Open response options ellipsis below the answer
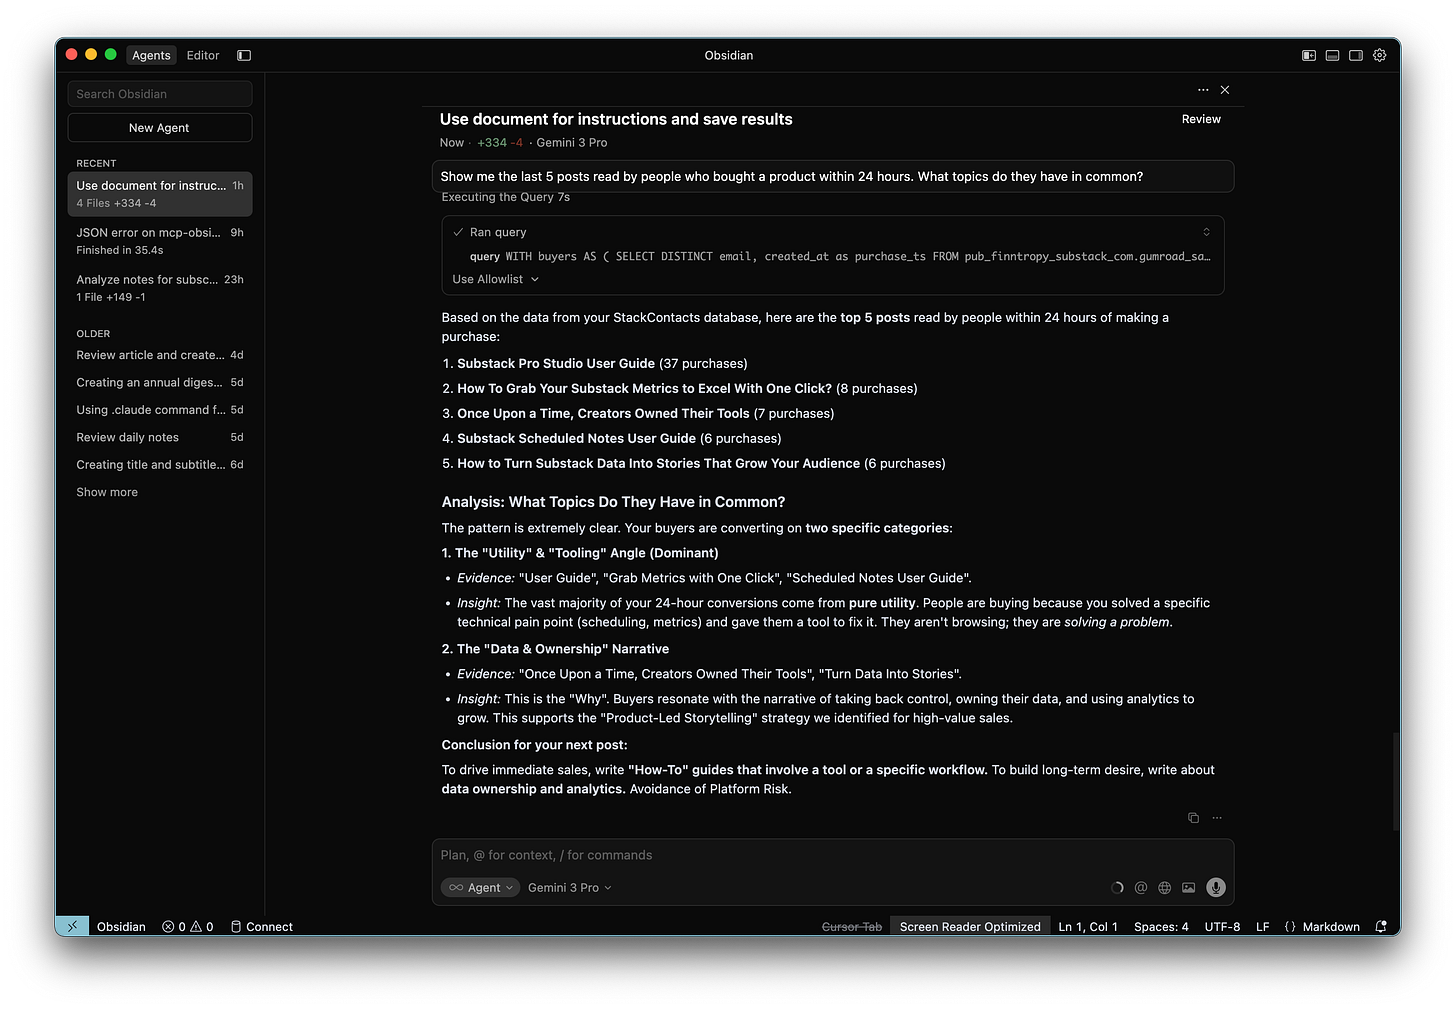The width and height of the screenshot is (1456, 1009). pyautogui.click(x=1217, y=818)
